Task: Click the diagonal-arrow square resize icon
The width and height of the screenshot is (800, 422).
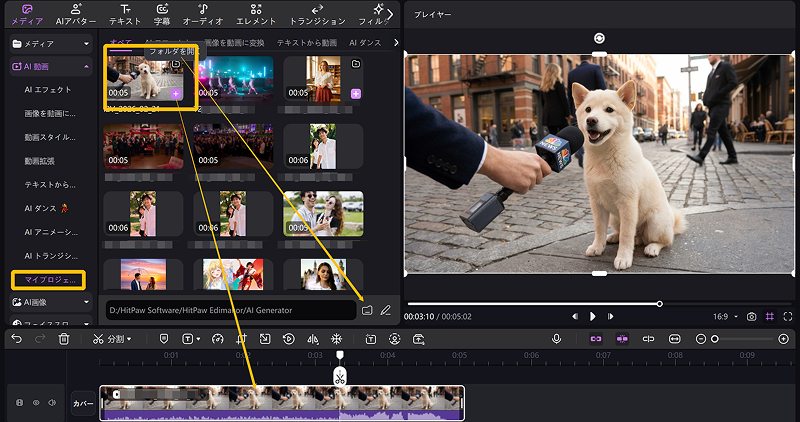Action: [265, 339]
